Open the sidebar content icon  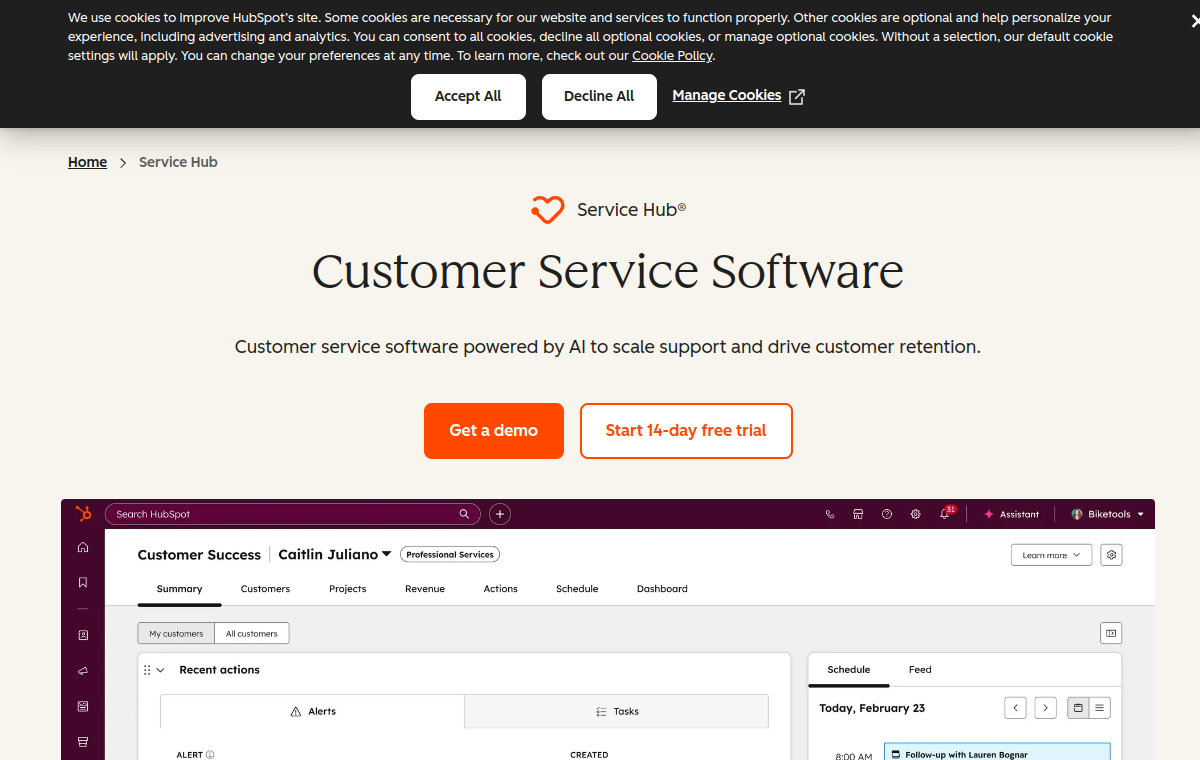coord(83,706)
